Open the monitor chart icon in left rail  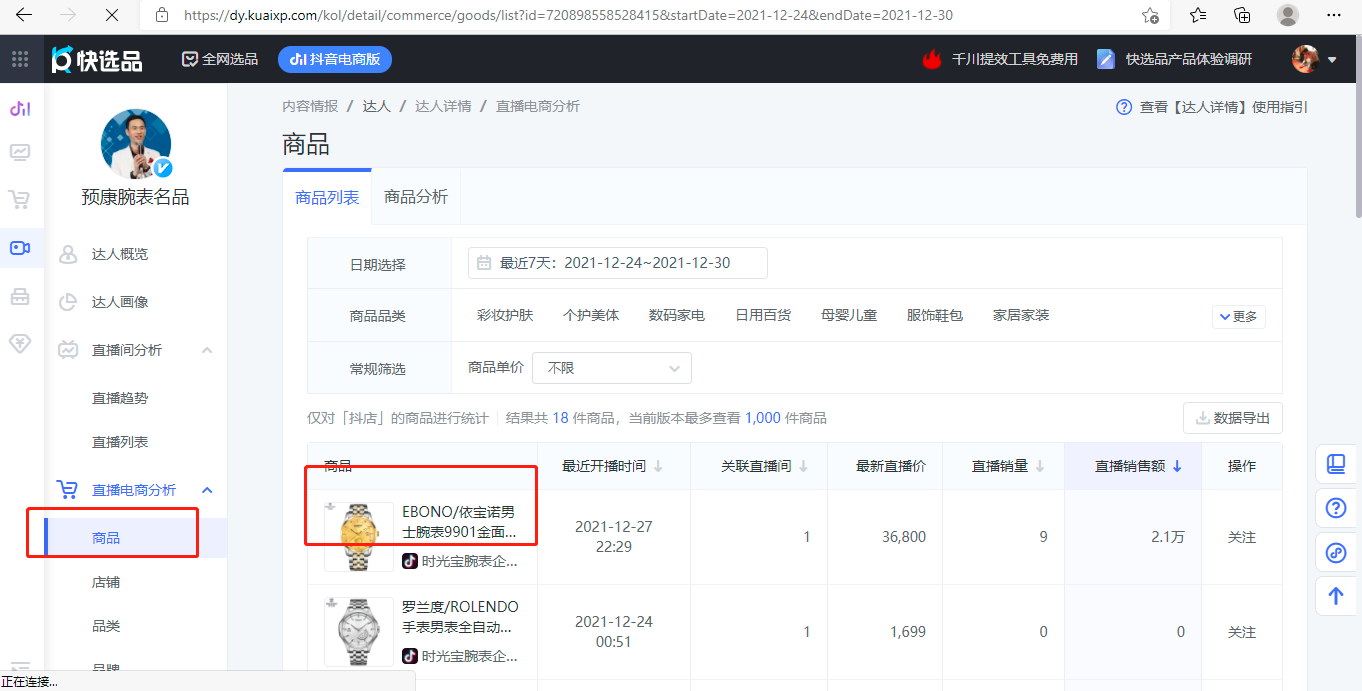coord(20,153)
